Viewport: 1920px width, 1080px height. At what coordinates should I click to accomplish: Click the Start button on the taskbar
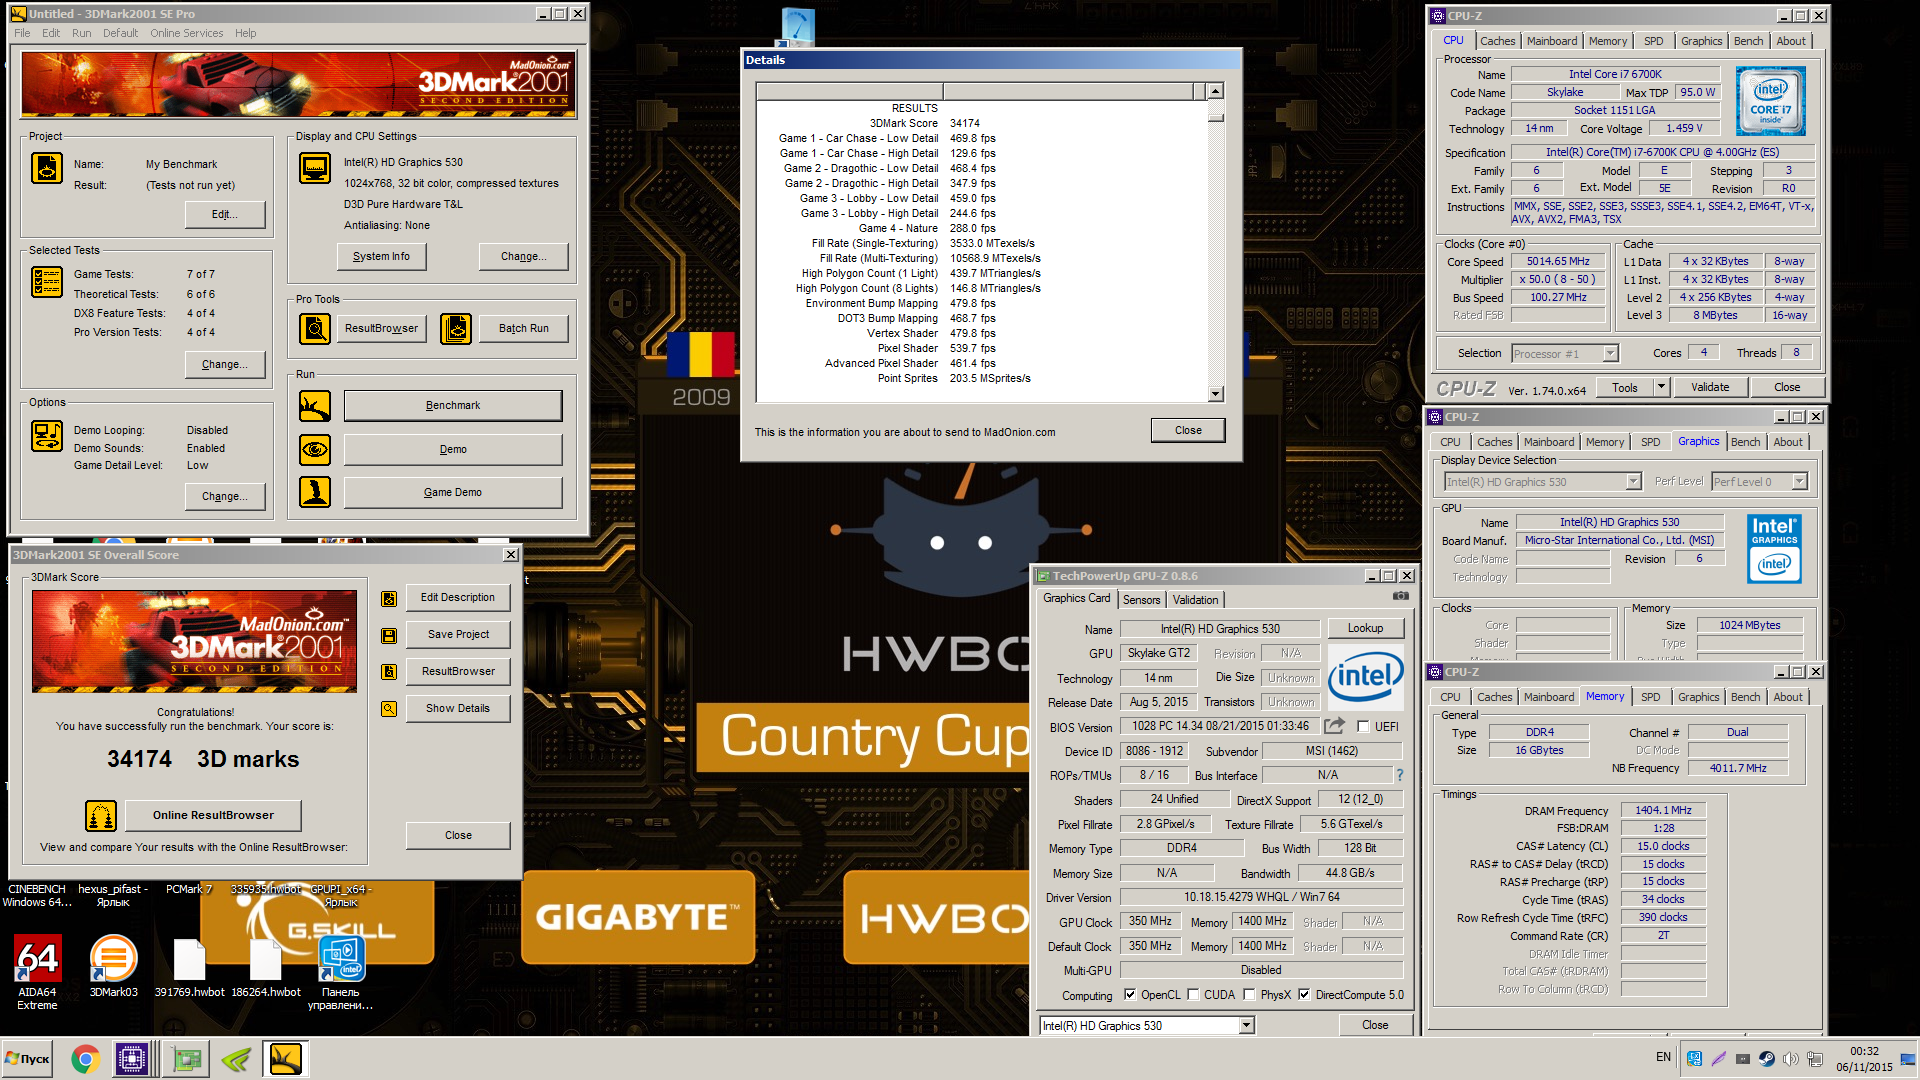pos(27,1059)
